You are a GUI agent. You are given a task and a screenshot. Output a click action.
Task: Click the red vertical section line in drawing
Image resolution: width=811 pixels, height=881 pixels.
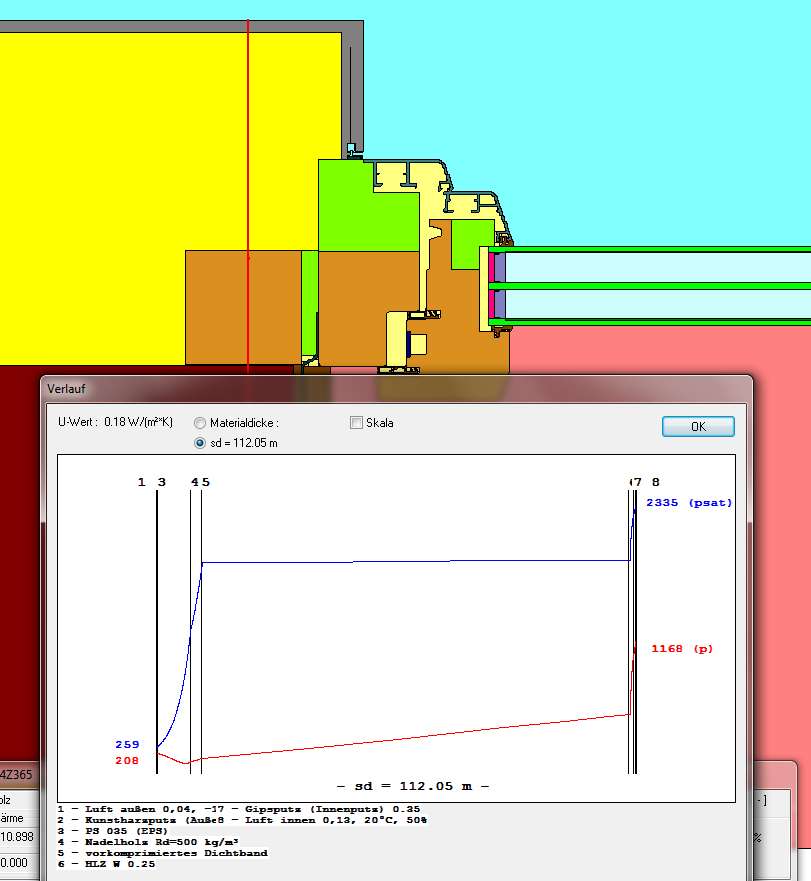(248, 197)
